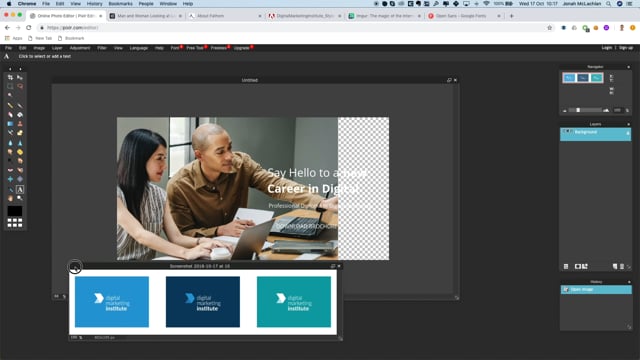
Task: Click the Navigator zoom percentage field
Action: point(617,110)
